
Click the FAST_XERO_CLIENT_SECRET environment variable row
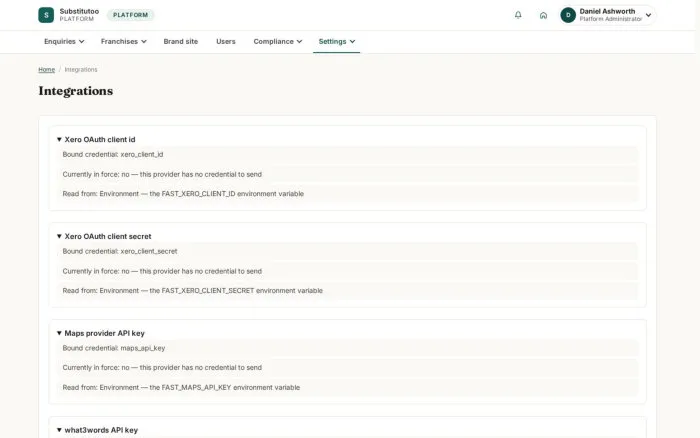tap(347, 291)
